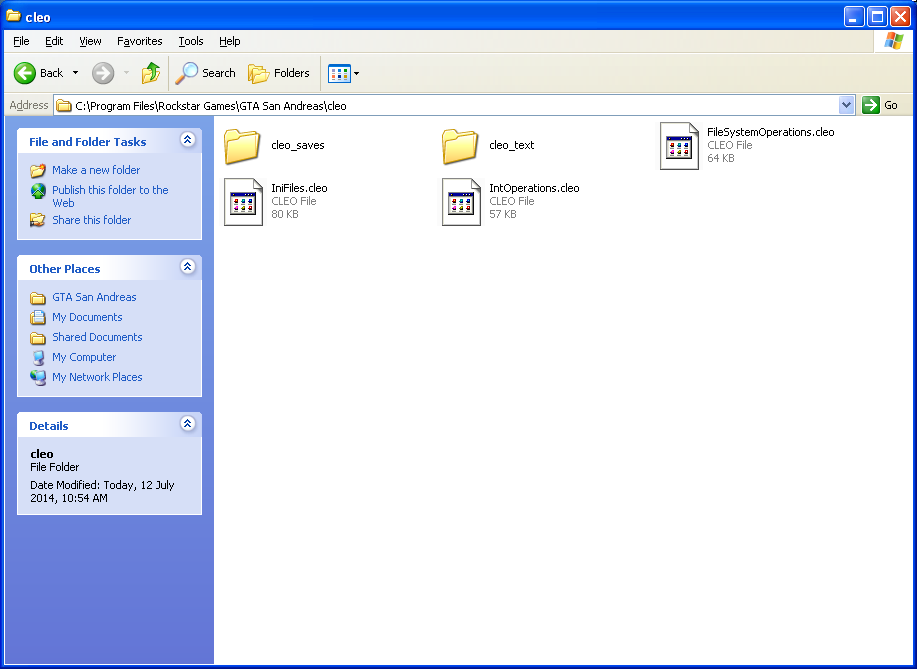Click the My Documents icon
917x669 pixels.
tap(38, 318)
